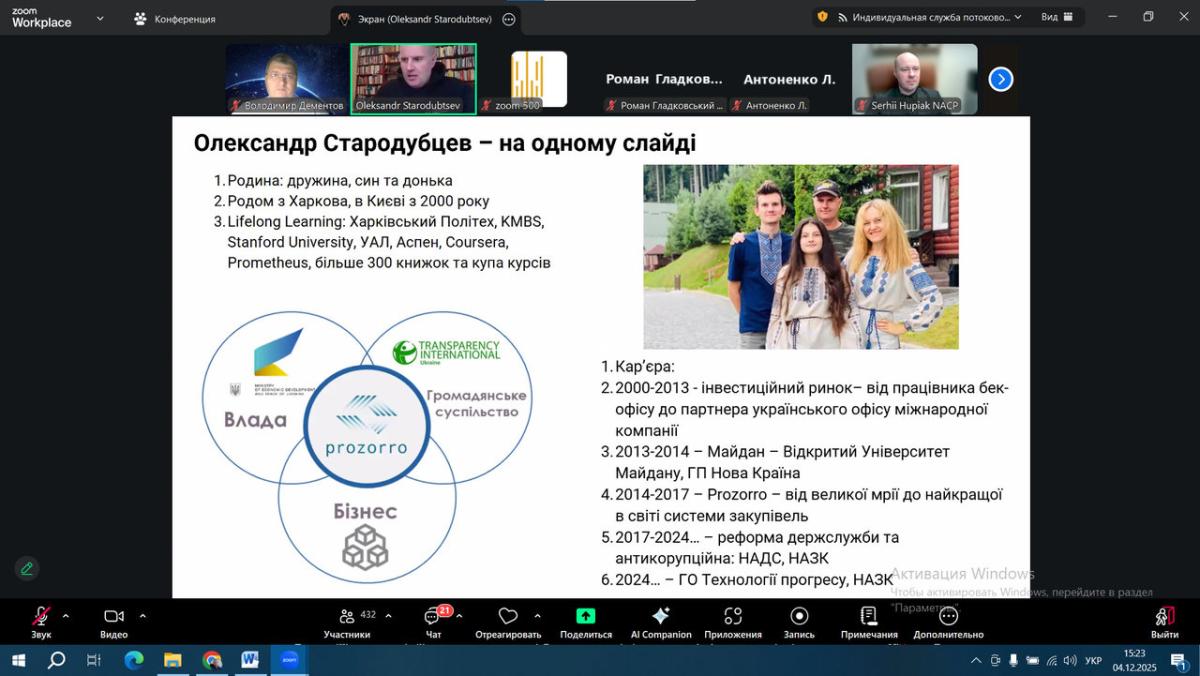Open the Примечания notes icon
This screenshot has height=676, width=1200.
(x=868, y=617)
